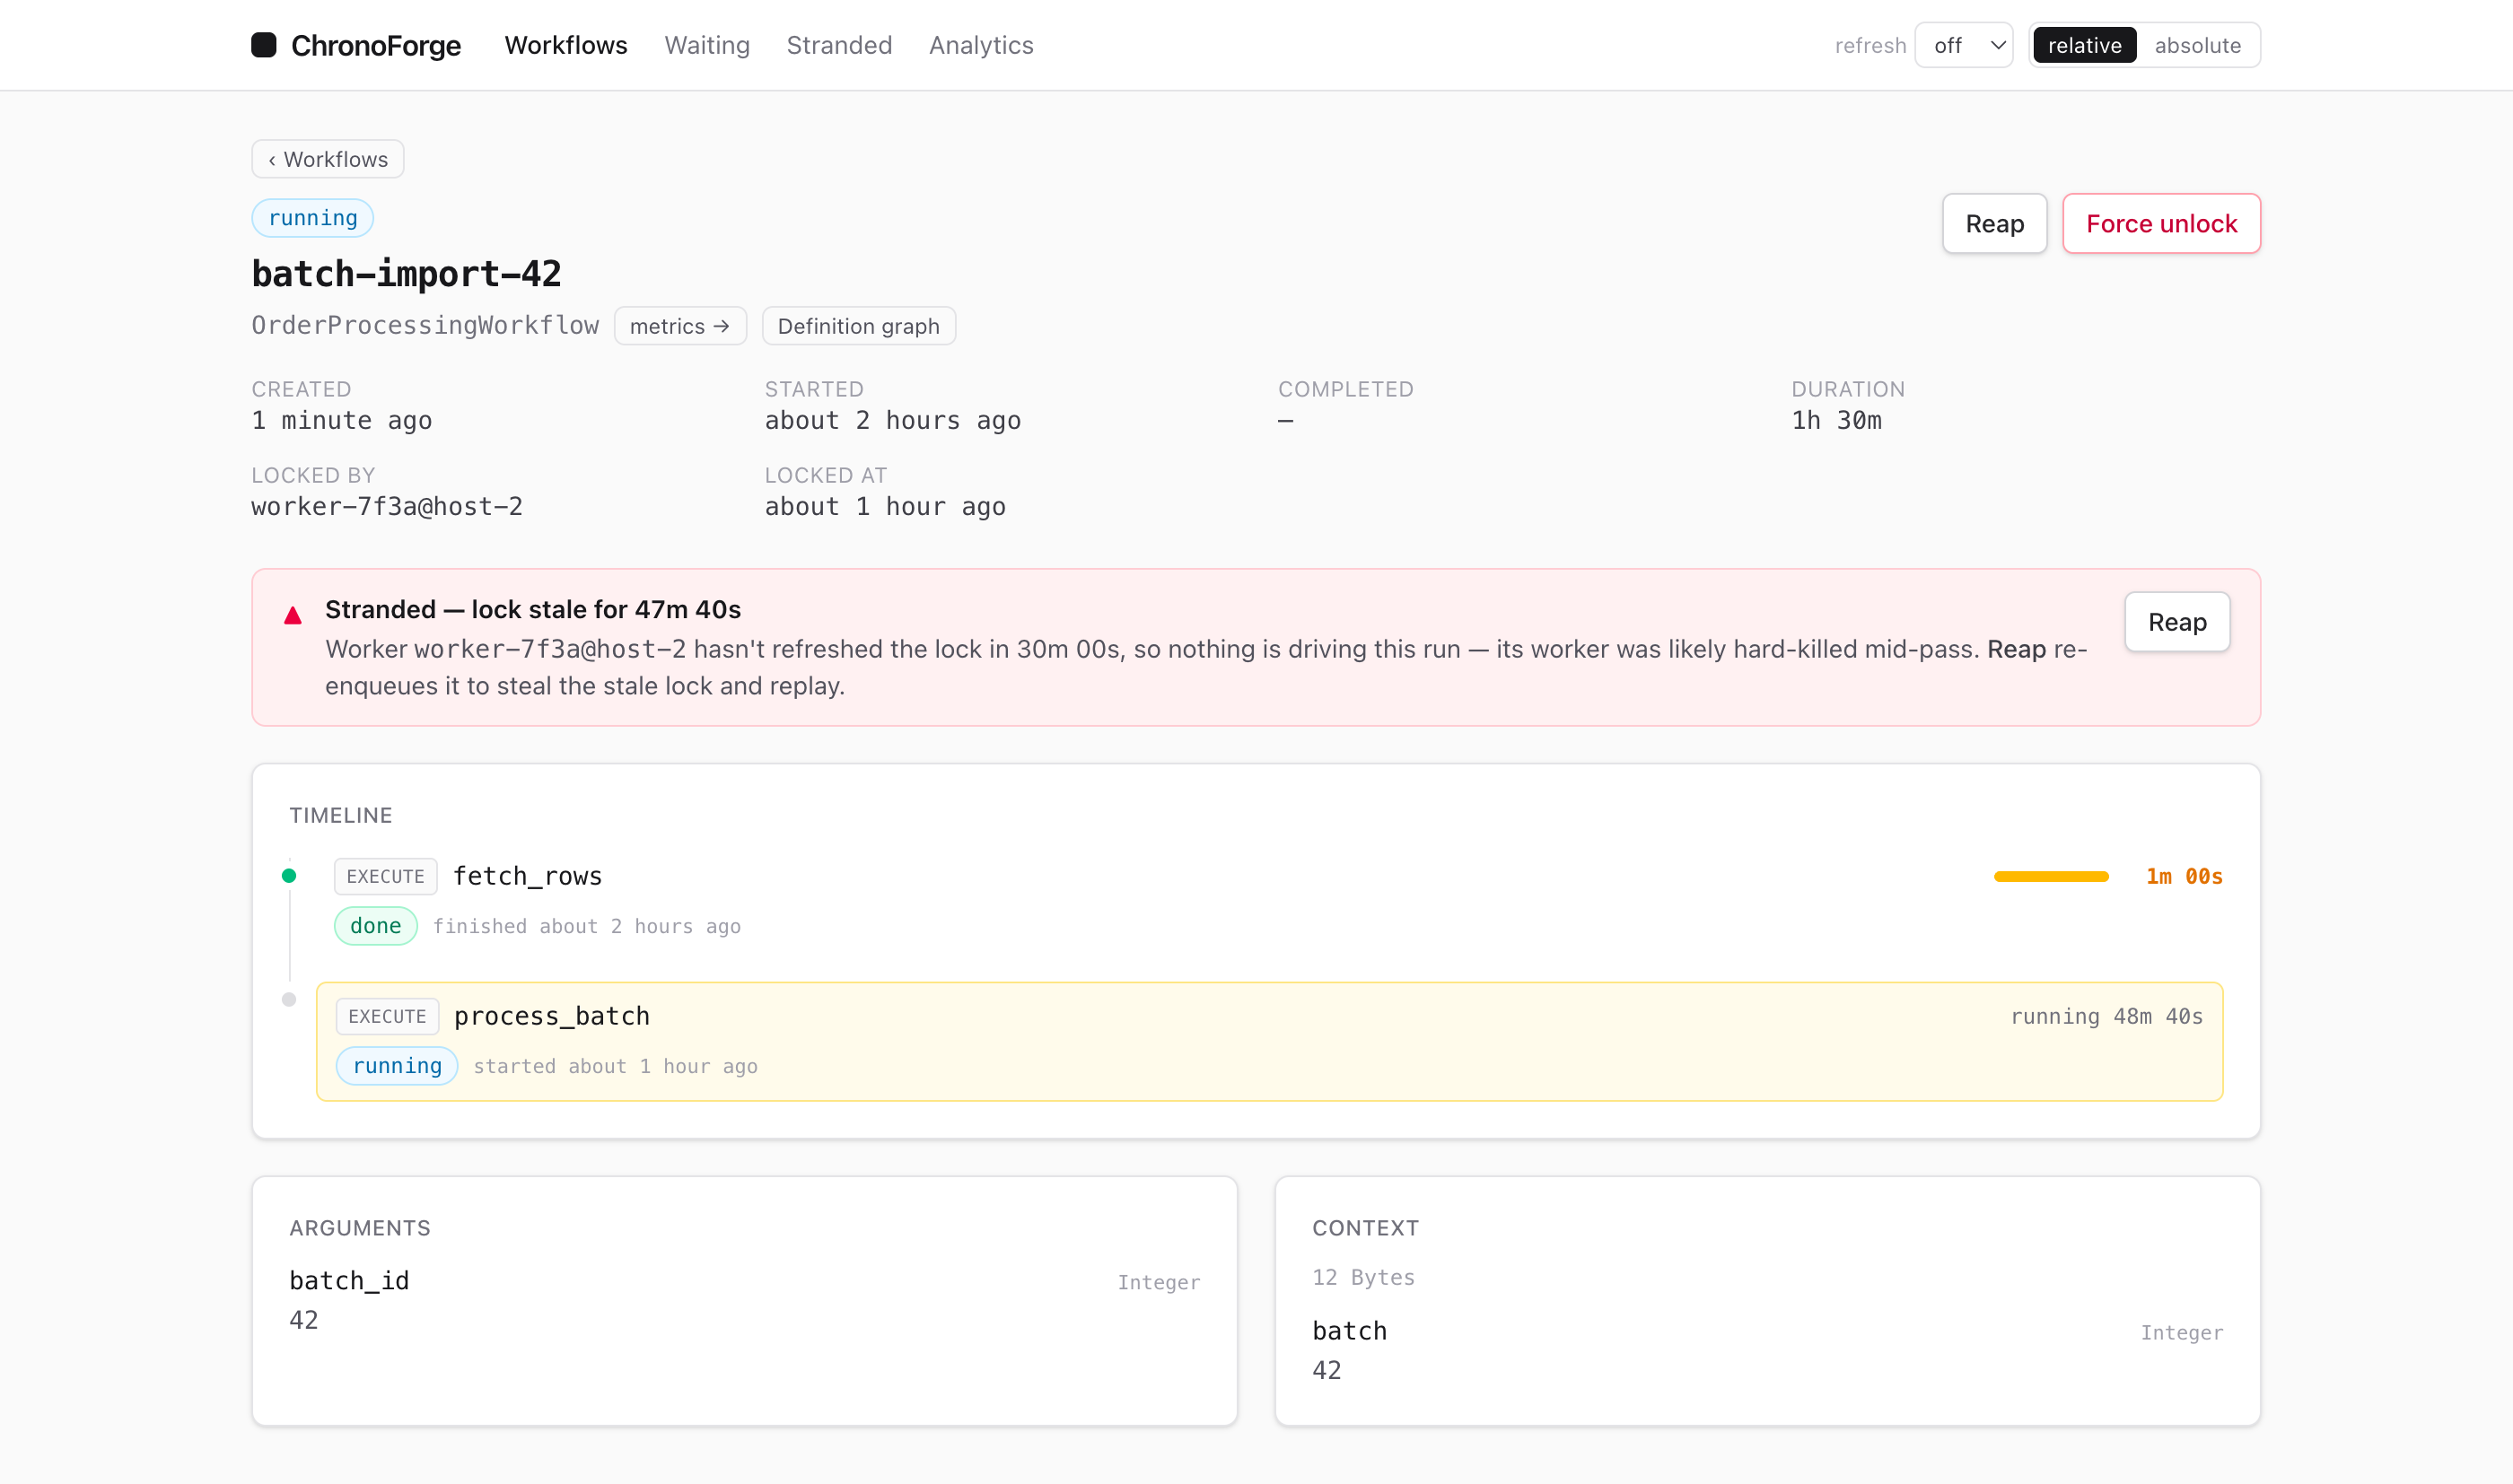Click Reap inside the stranded alert
The width and height of the screenshot is (2513, 1484).
[x=2177, y=622]
